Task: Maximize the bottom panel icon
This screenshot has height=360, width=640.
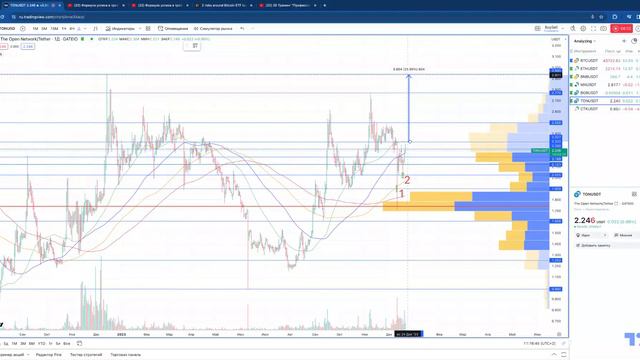Action: coord(564,355)
